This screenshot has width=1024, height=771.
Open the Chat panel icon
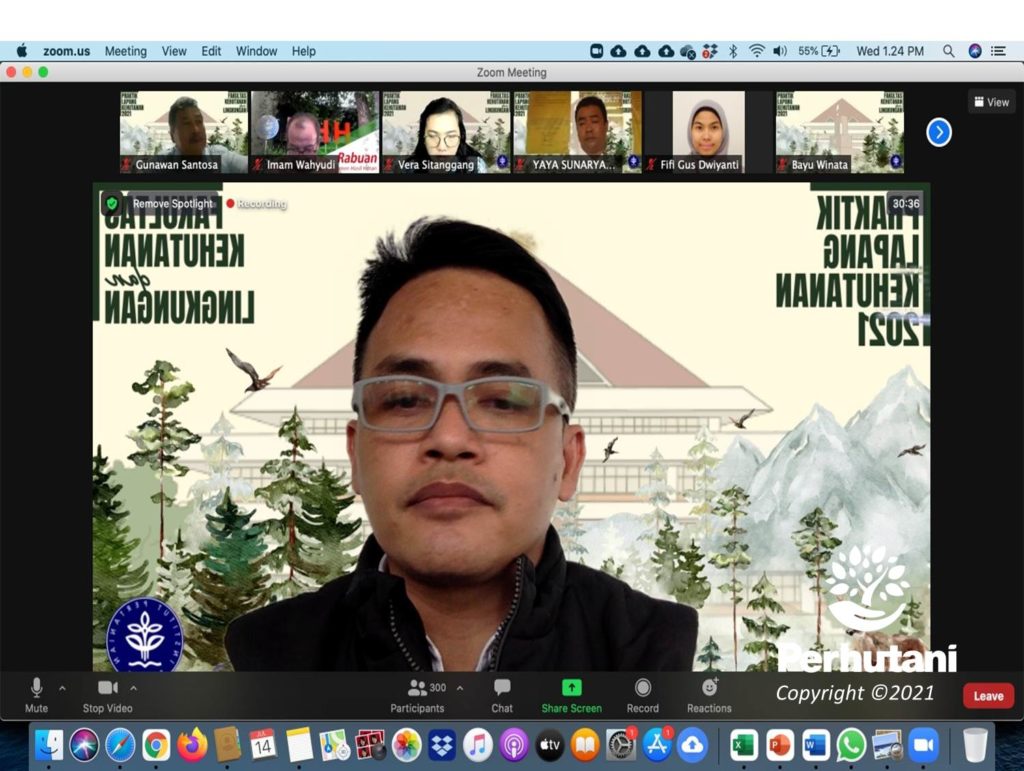(x=502, y=688)
